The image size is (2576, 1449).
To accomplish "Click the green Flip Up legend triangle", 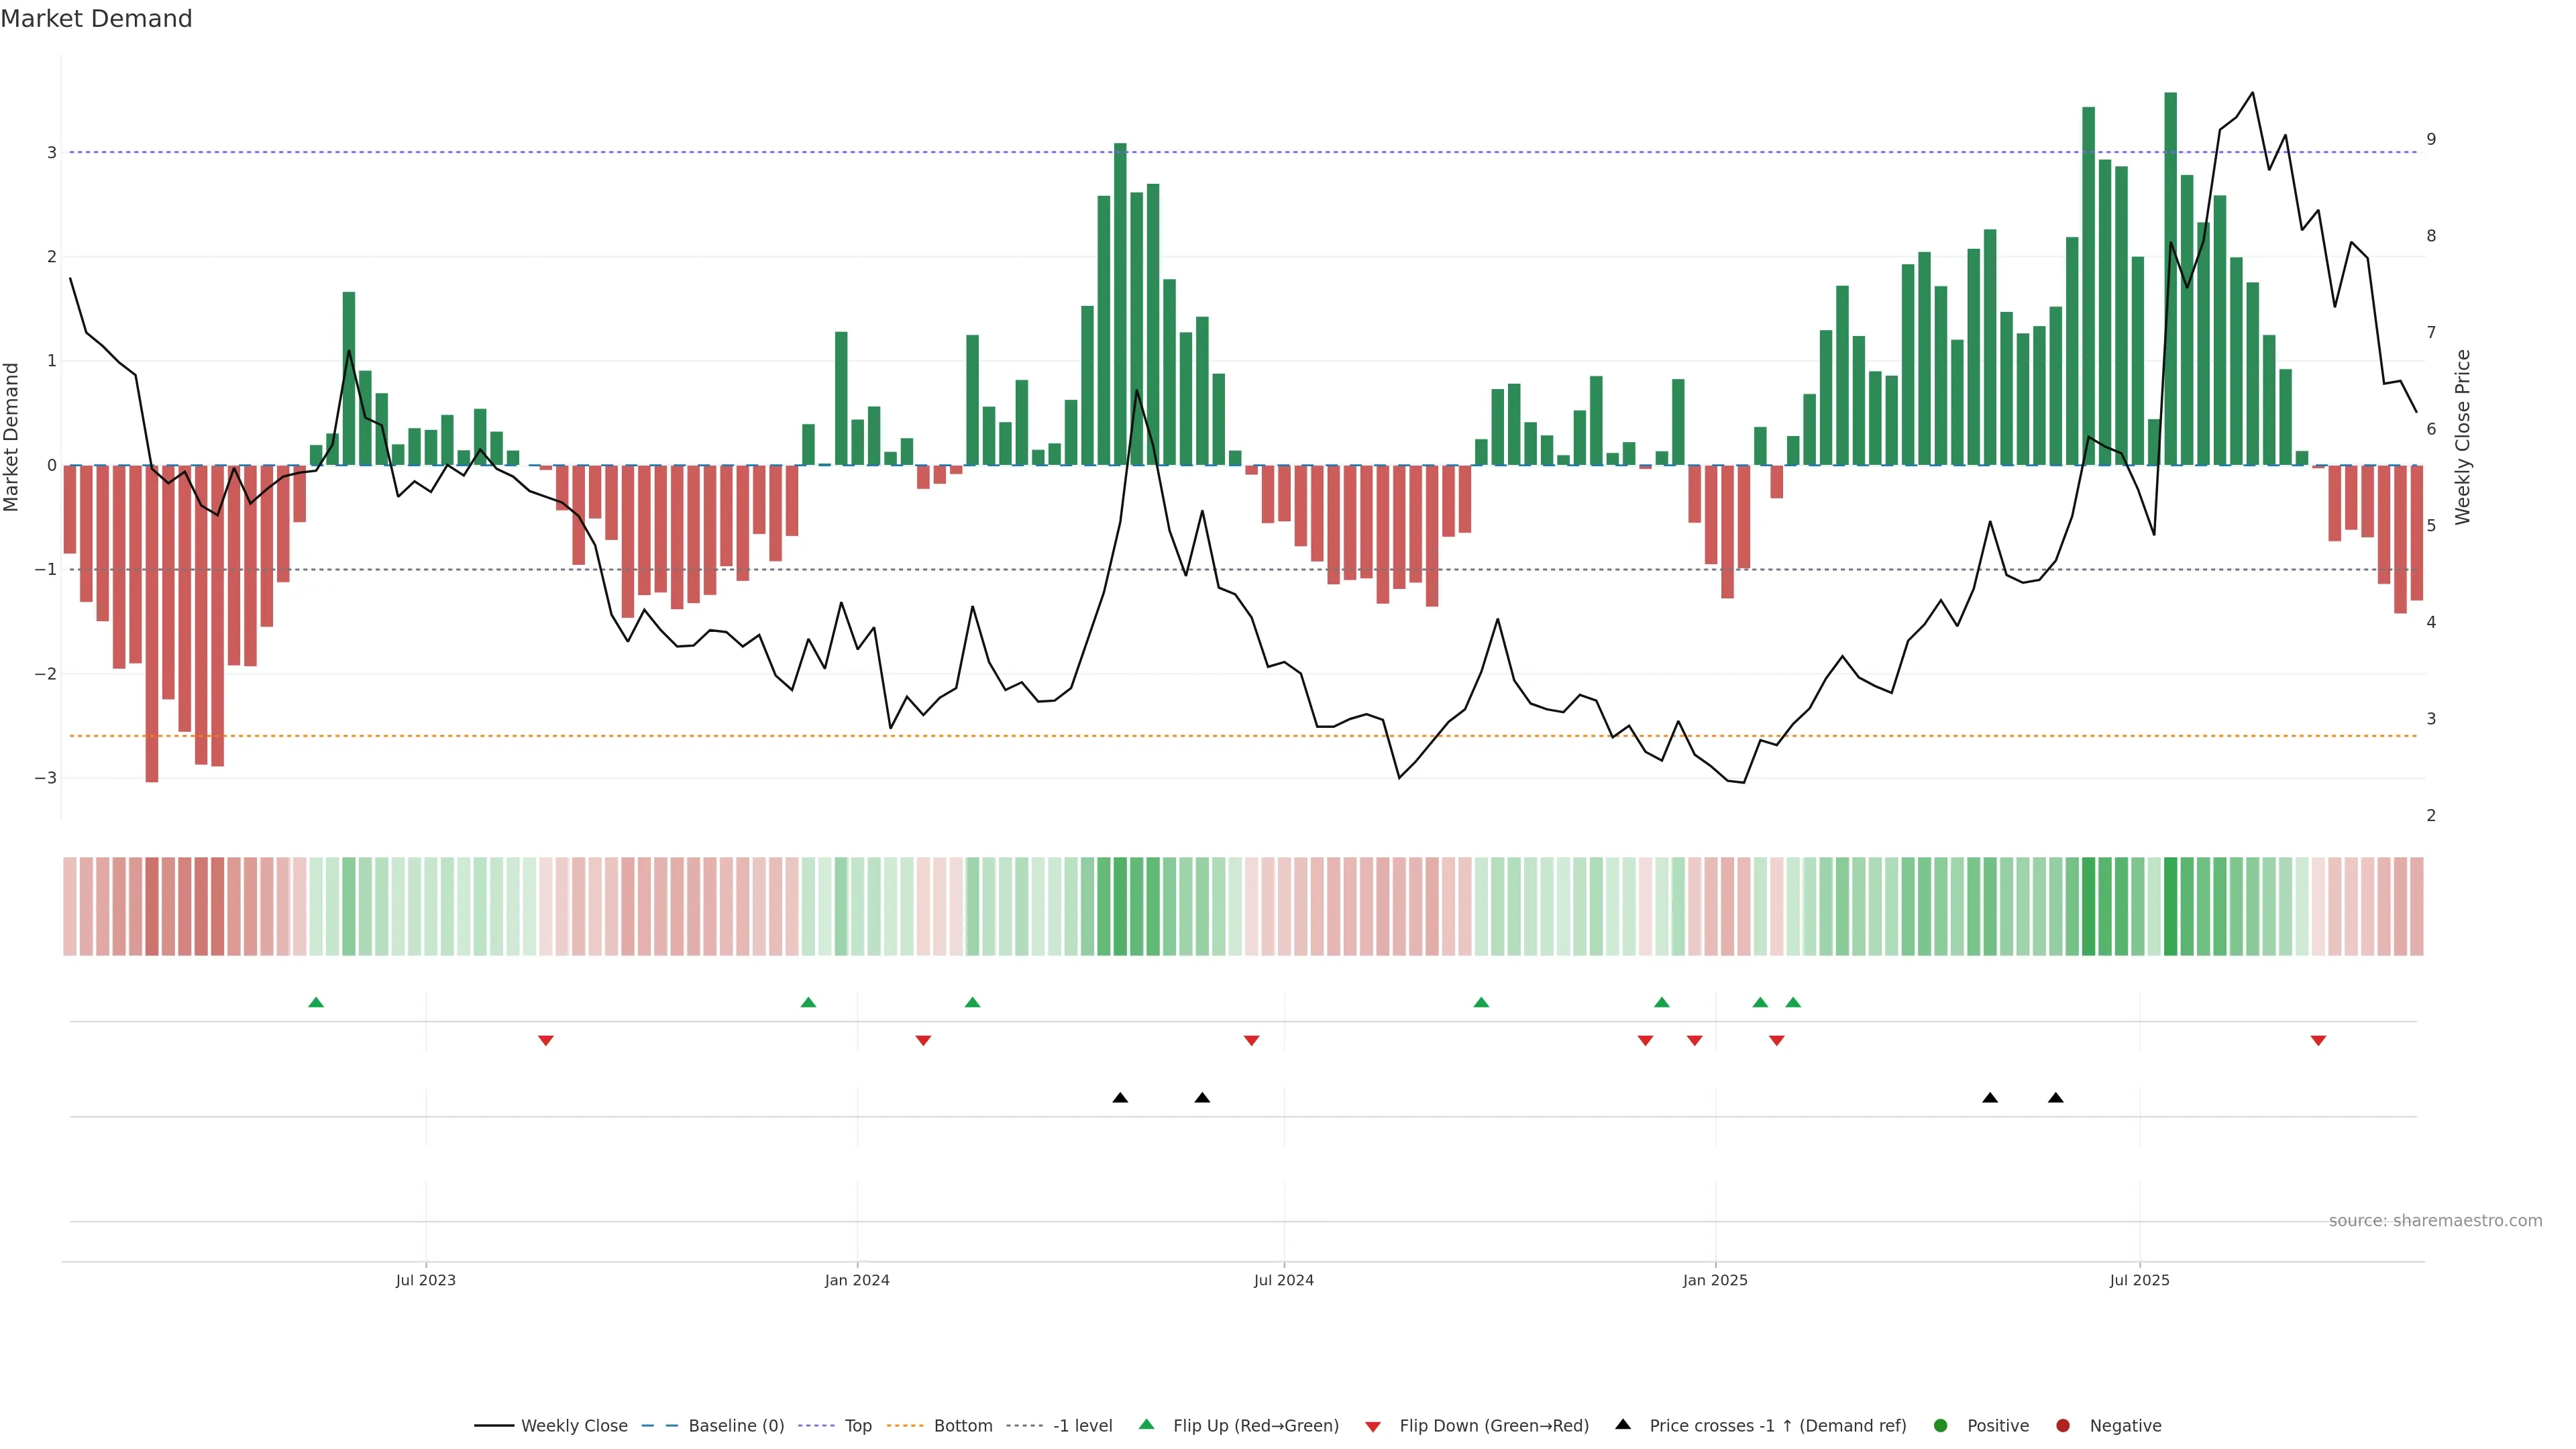I will [1147, 1425].
